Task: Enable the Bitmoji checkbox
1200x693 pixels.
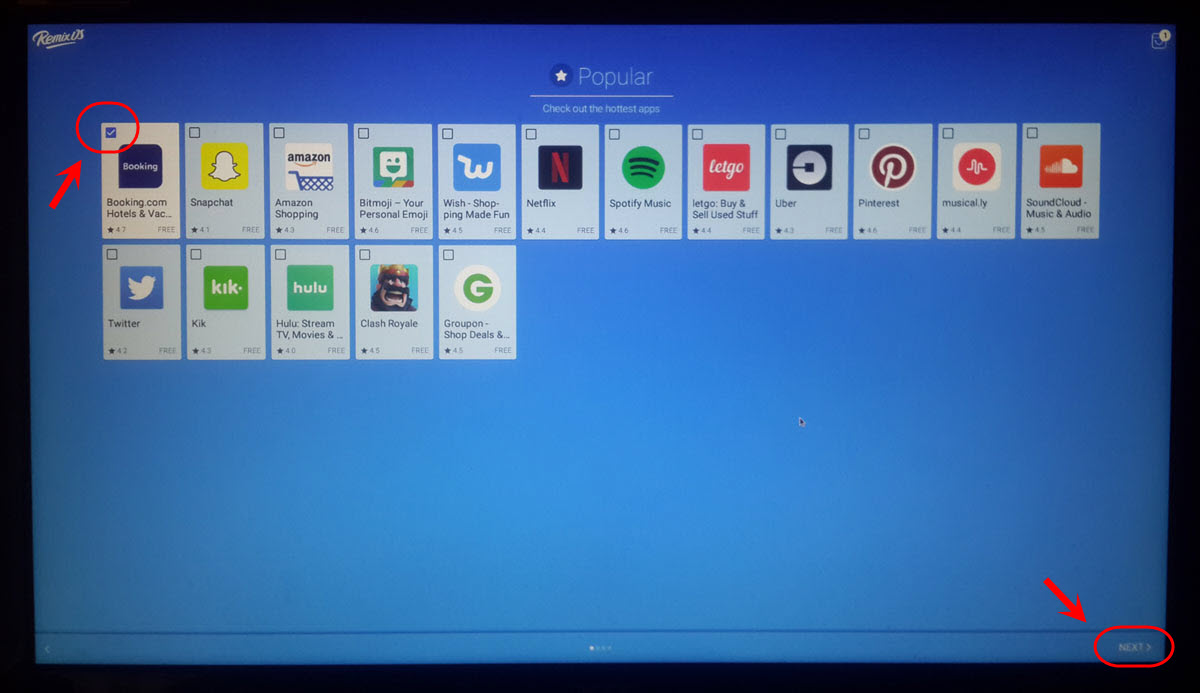Action: pos(363,133)
